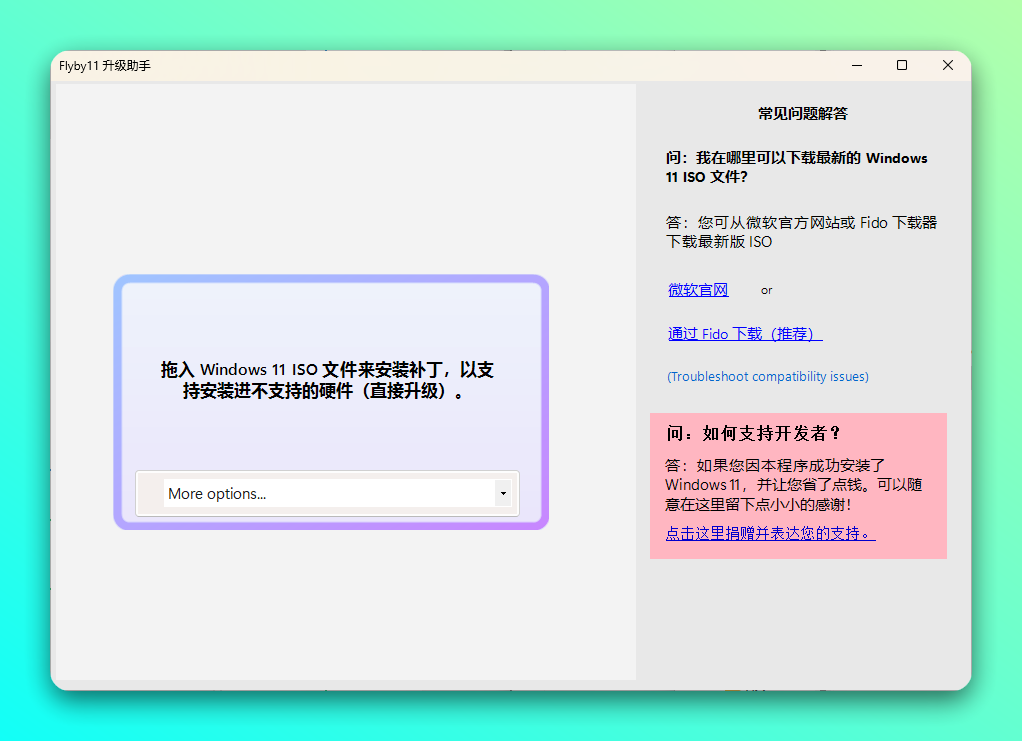Click the 通过 Fido 下载（推荐） link

click(745, 334)
